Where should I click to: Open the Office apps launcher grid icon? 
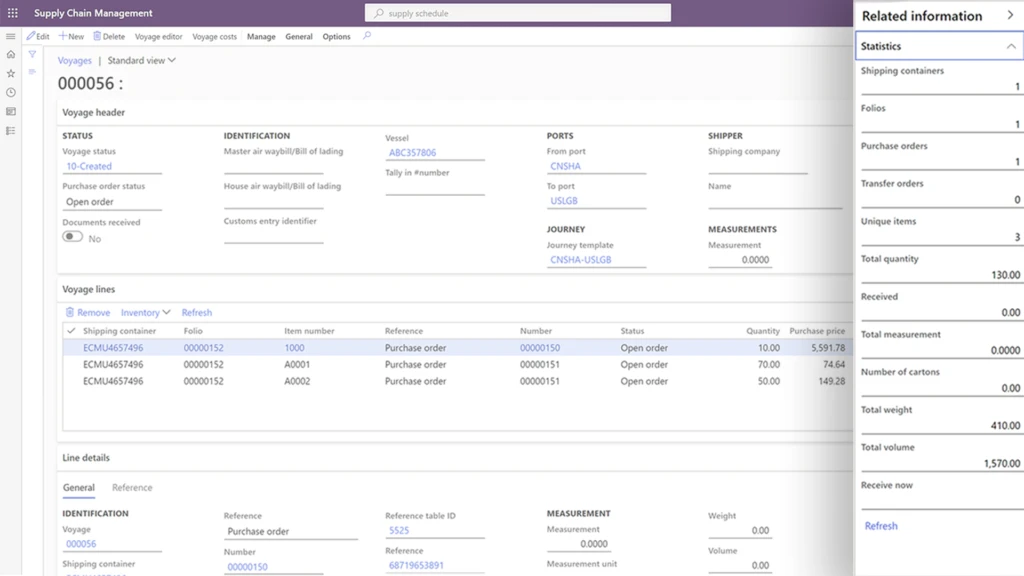(11, 12)
